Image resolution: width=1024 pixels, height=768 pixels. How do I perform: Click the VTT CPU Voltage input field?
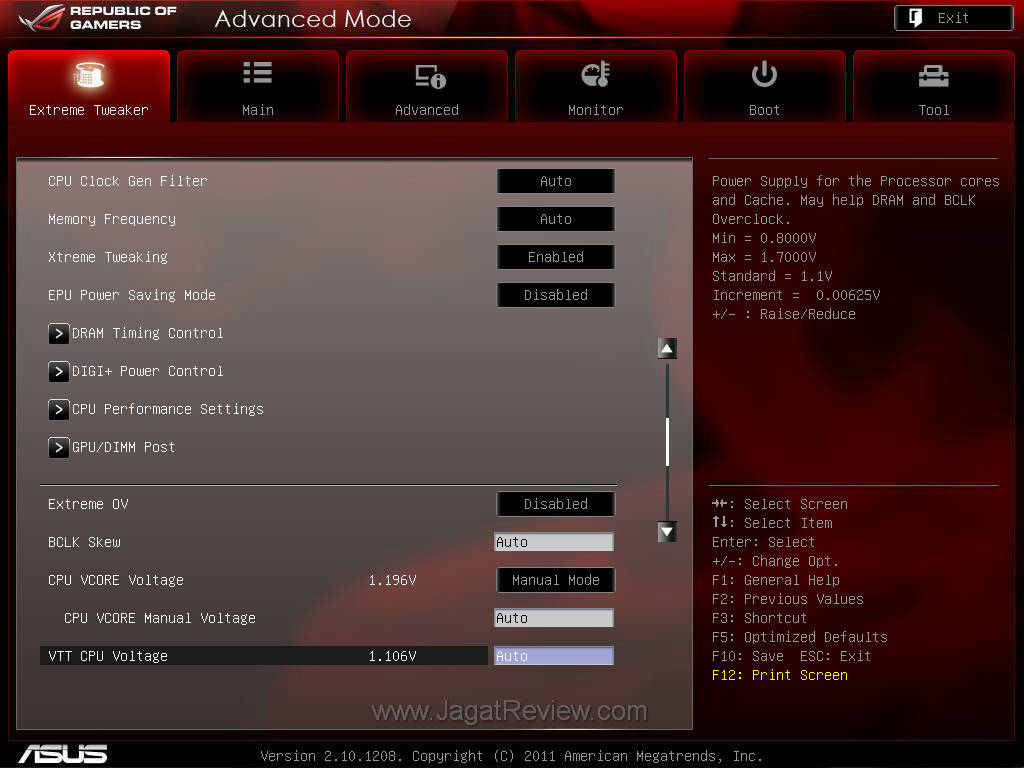(554, 656)
